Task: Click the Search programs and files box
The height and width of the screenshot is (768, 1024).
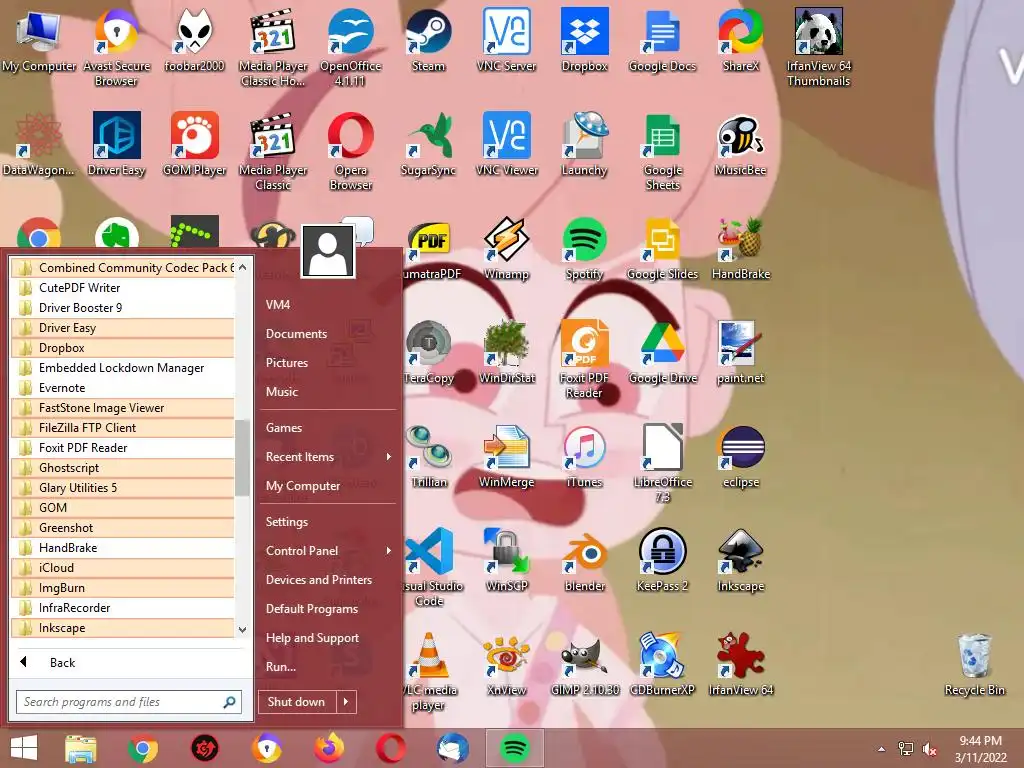Action: coord(129,702)
